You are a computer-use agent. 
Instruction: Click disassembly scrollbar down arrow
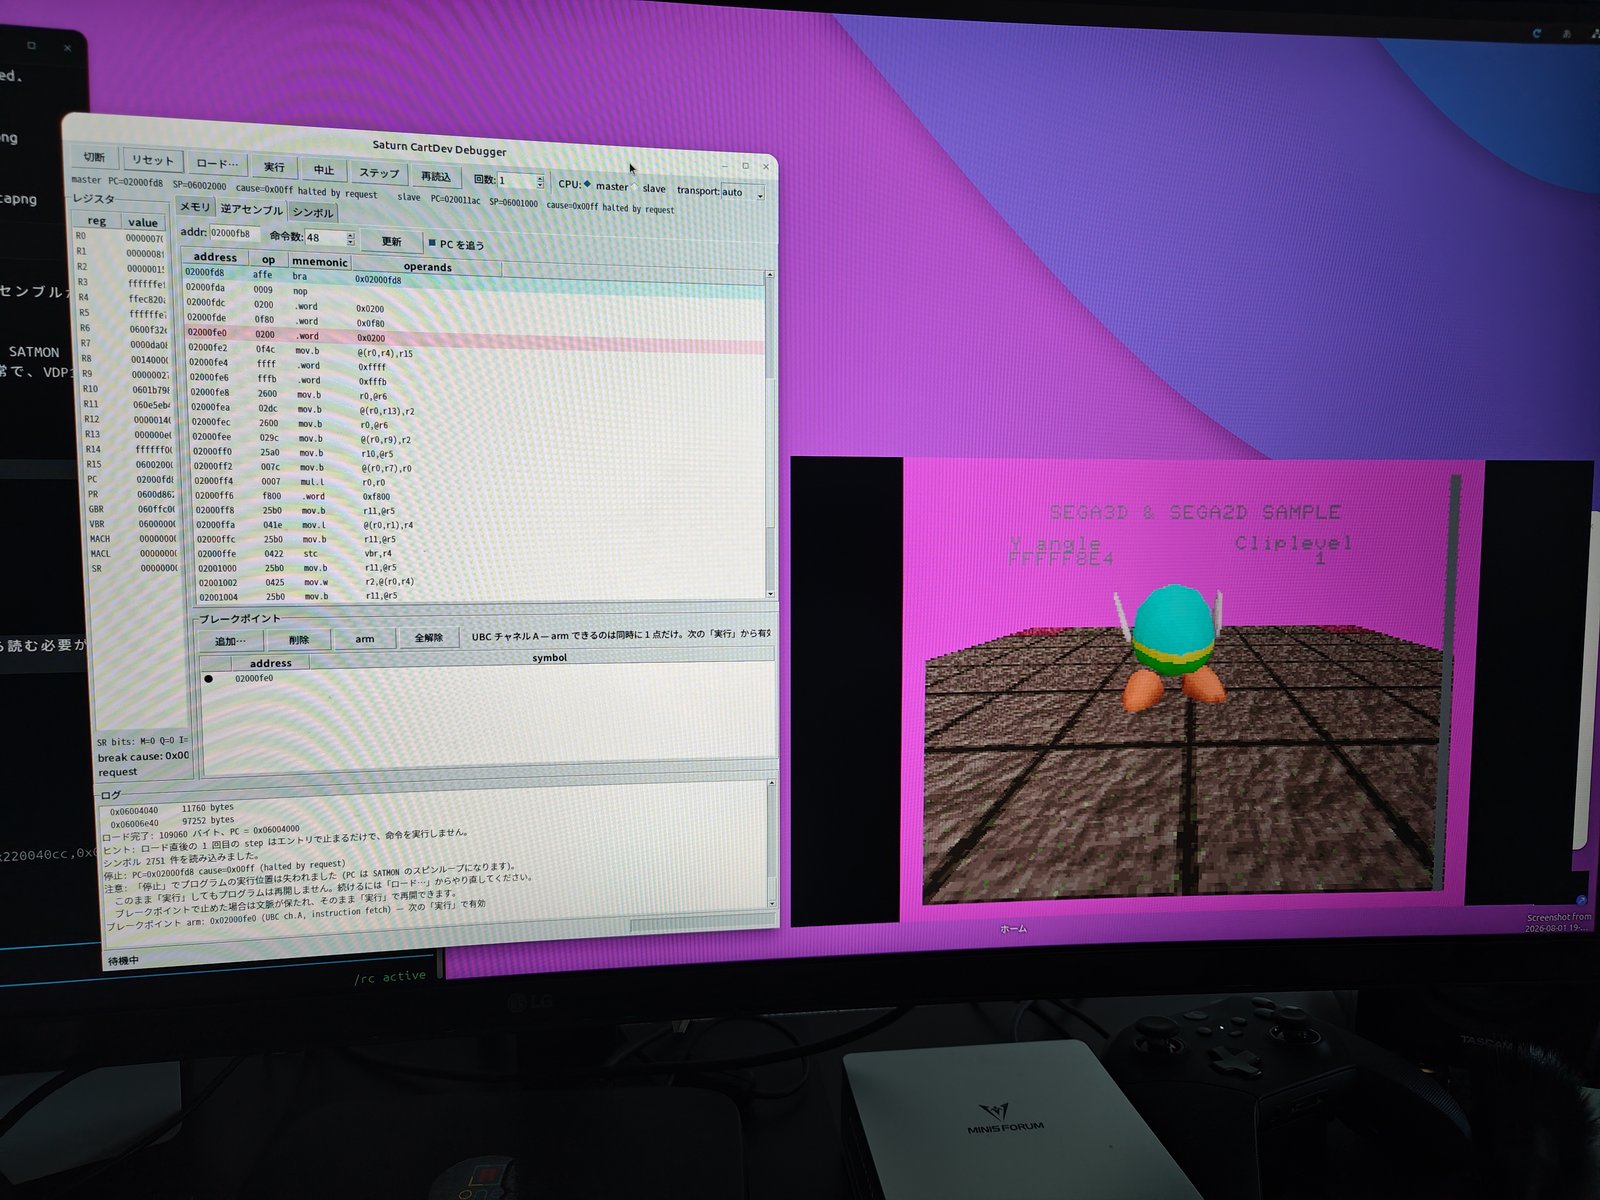(771, 595)
